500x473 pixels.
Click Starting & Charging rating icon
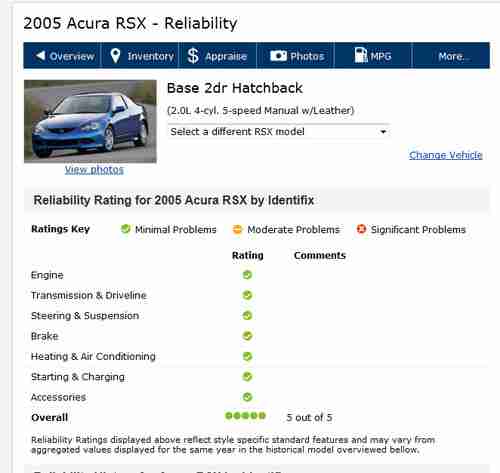click(x=247, y=377)
